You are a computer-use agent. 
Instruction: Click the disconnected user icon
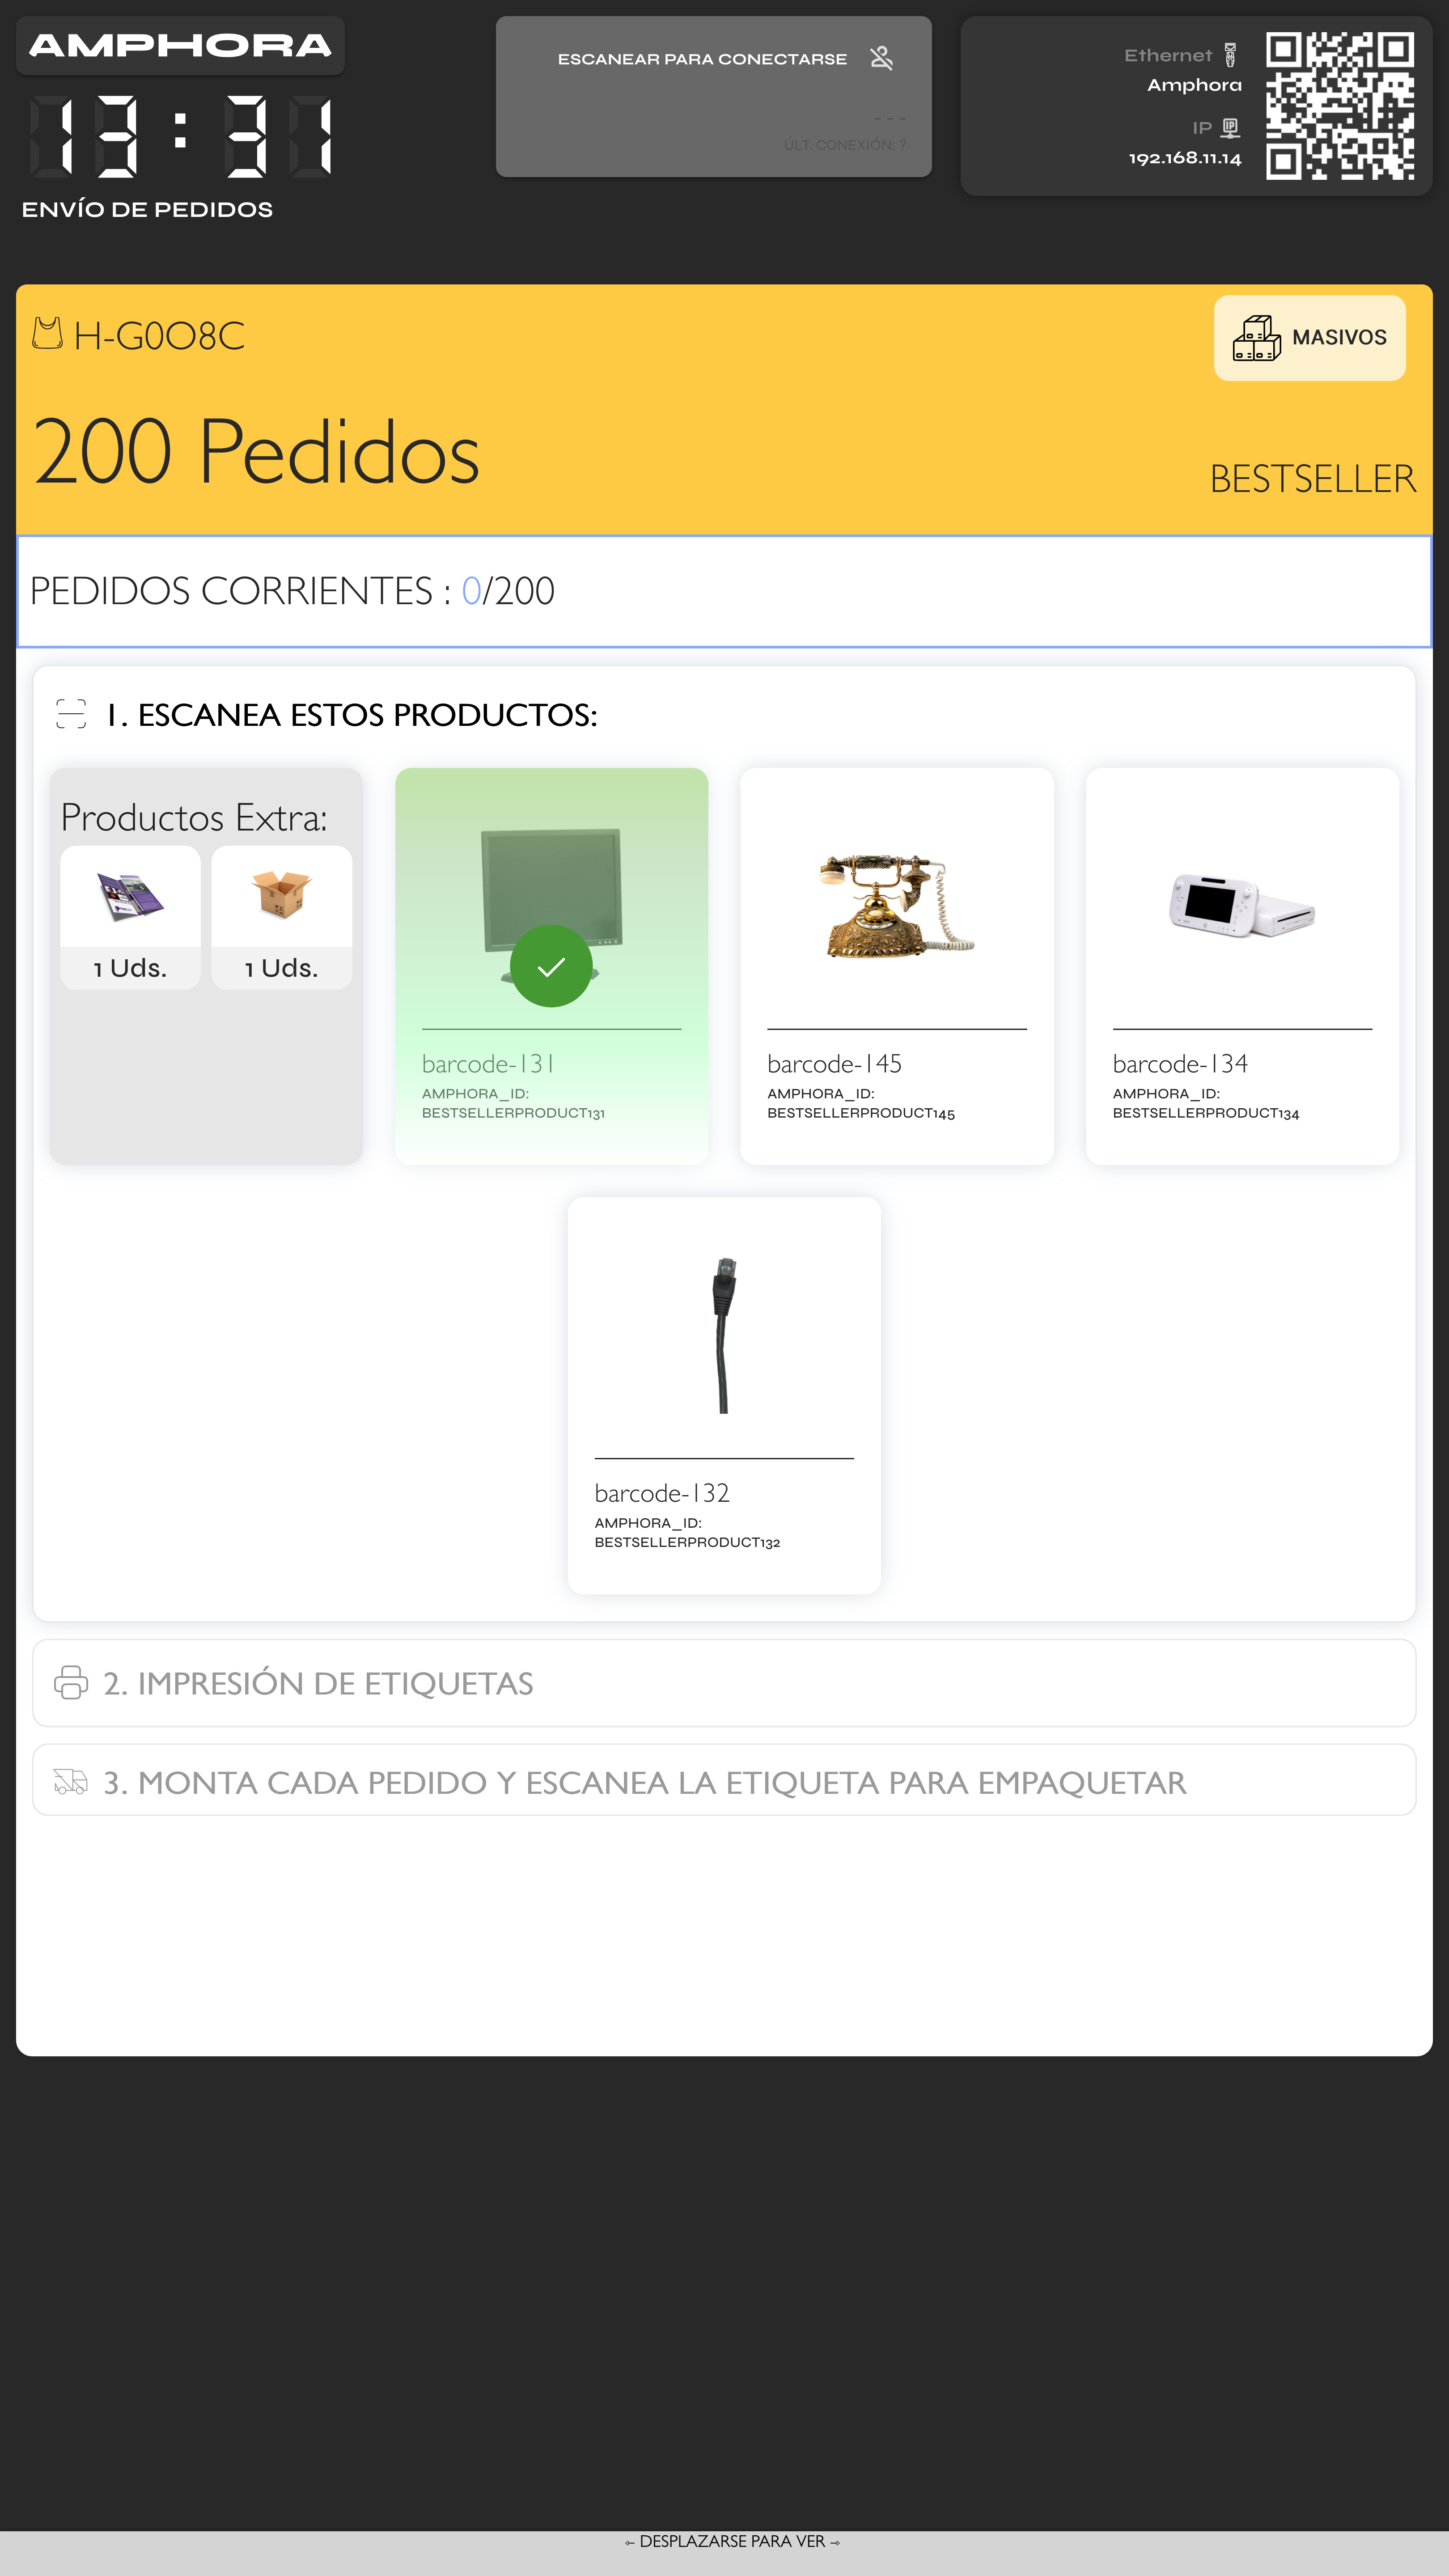coord(881,58)
